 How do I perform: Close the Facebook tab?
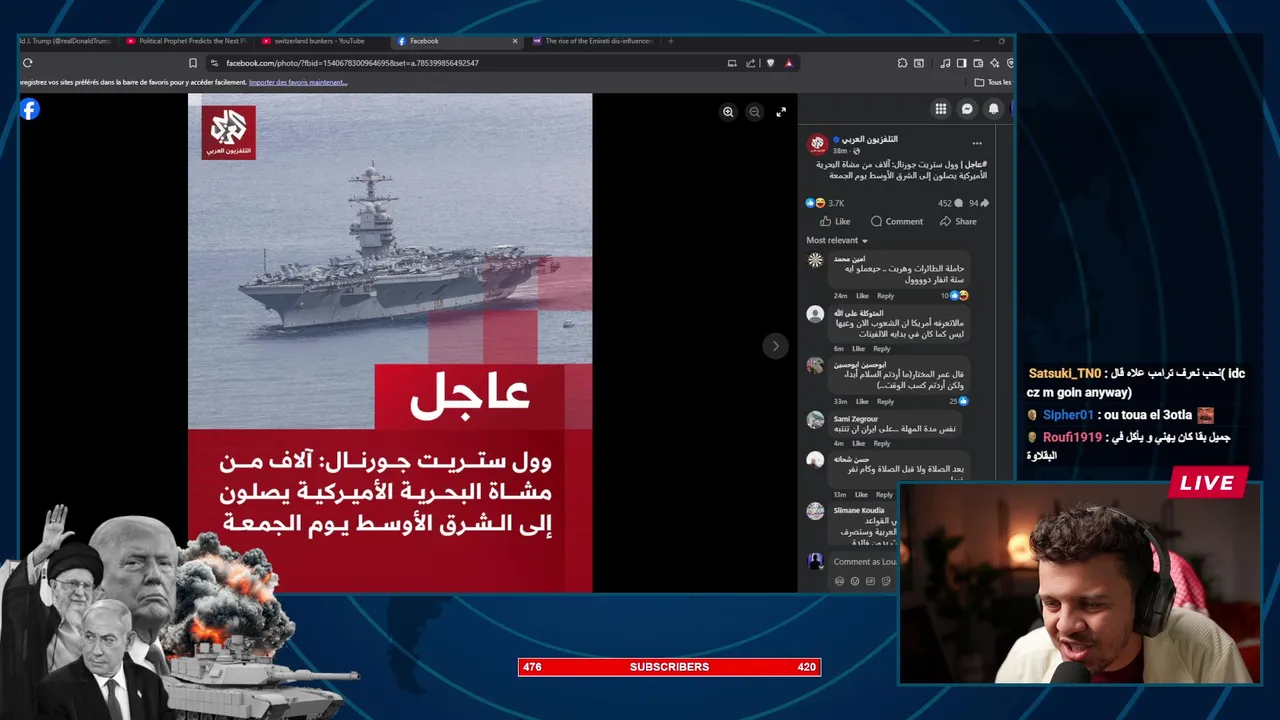pyautogui.click(x=515, y=41)
